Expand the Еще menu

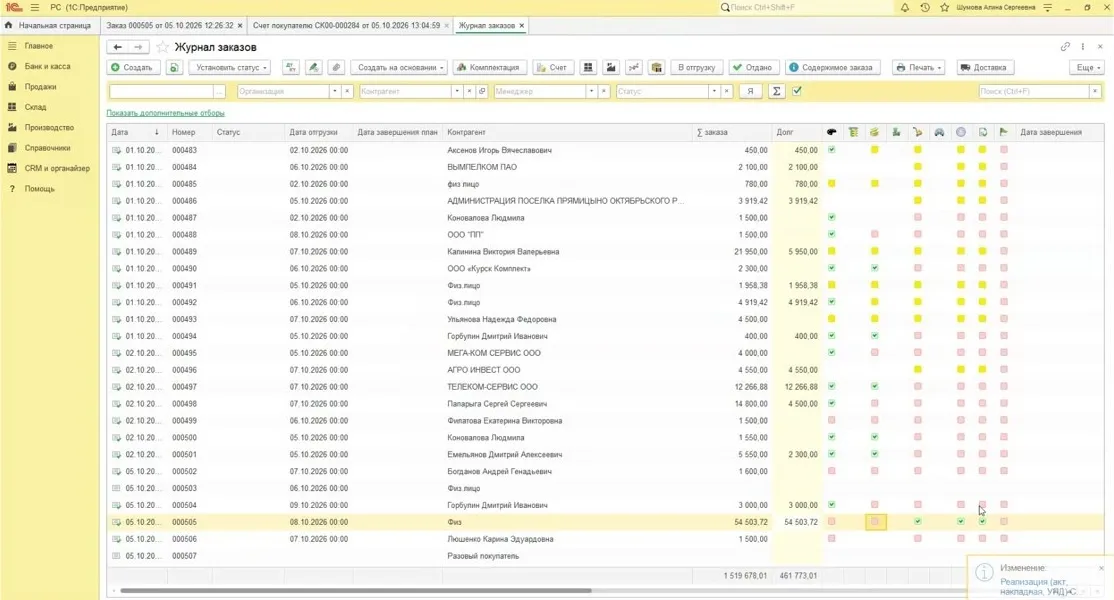[1088, 67]
